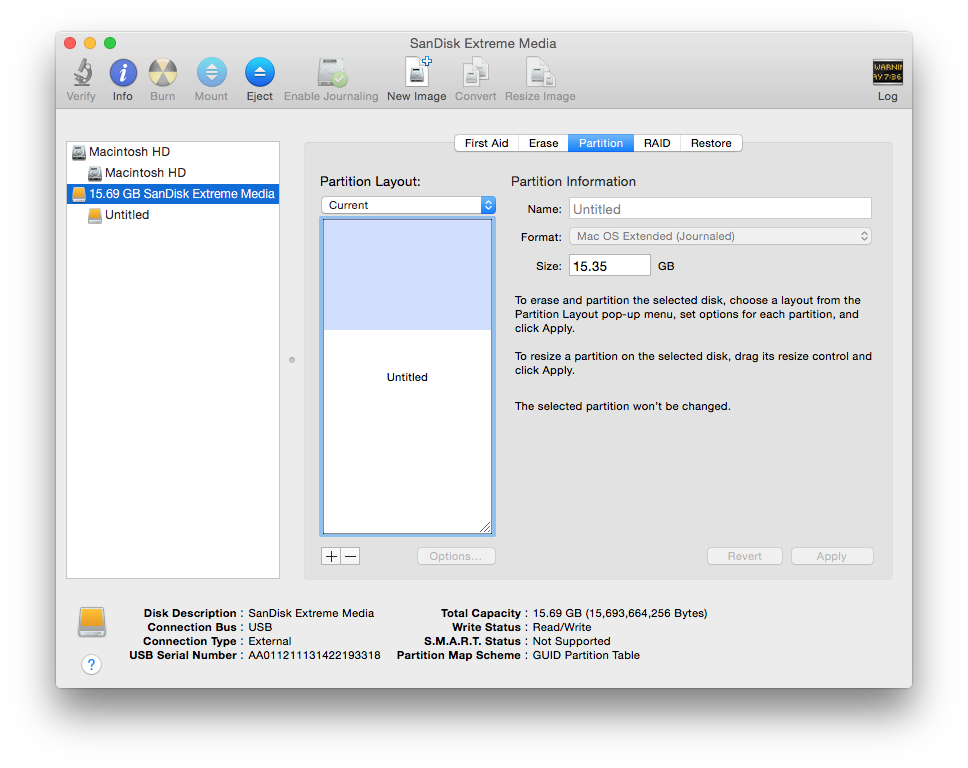968x768 pixels.
Task: Click the Convert image icon
Action: pos(475,72)
